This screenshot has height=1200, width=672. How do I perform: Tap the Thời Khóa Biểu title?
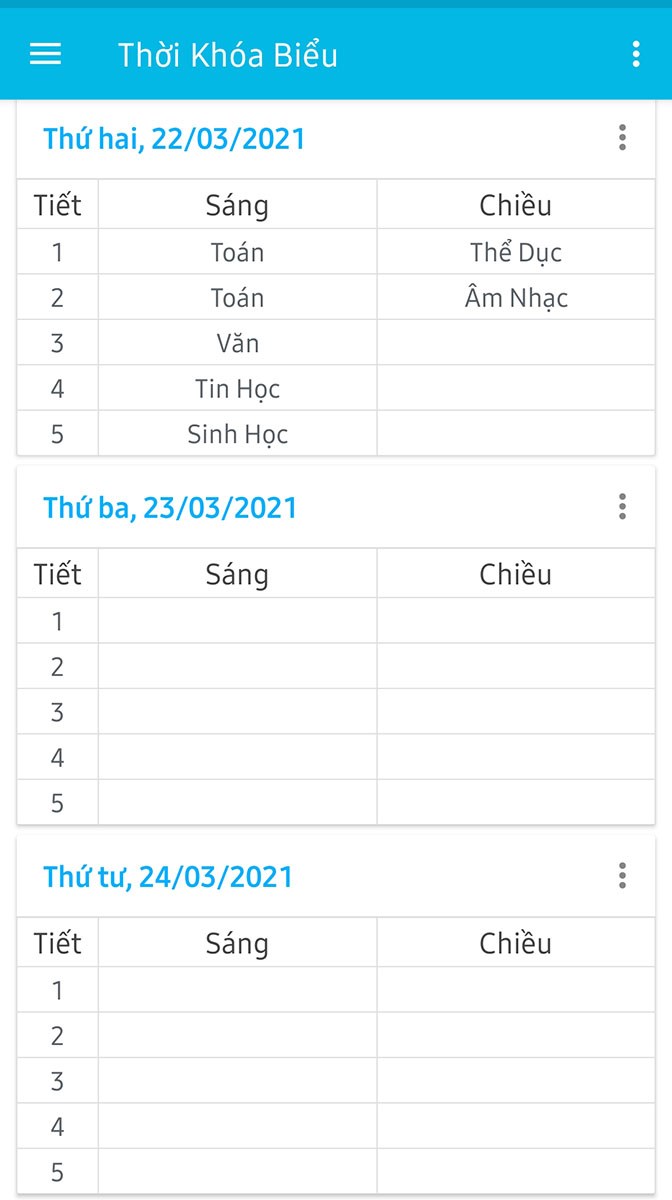pos(228,54)
